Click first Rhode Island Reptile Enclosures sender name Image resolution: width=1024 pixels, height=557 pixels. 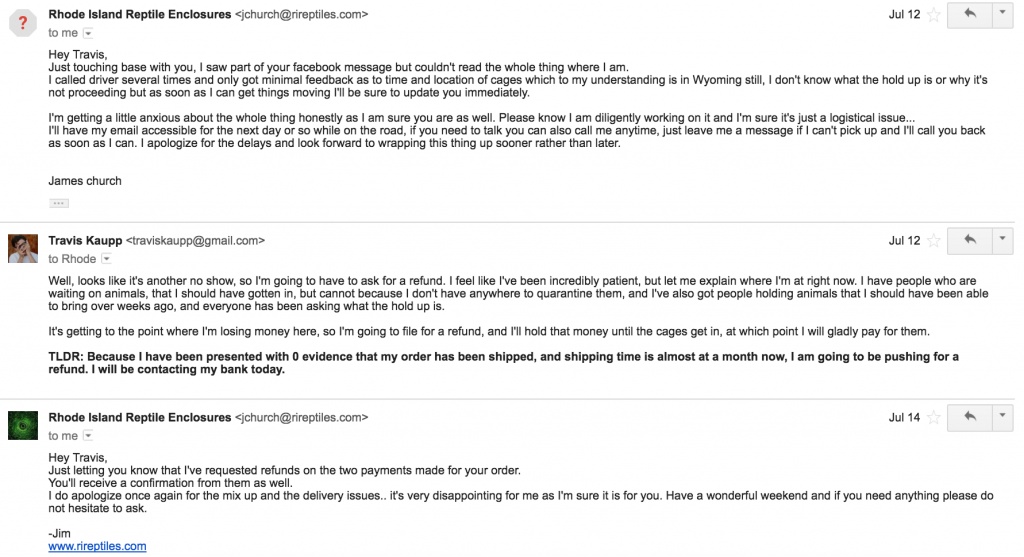click(x=140, y=14)
